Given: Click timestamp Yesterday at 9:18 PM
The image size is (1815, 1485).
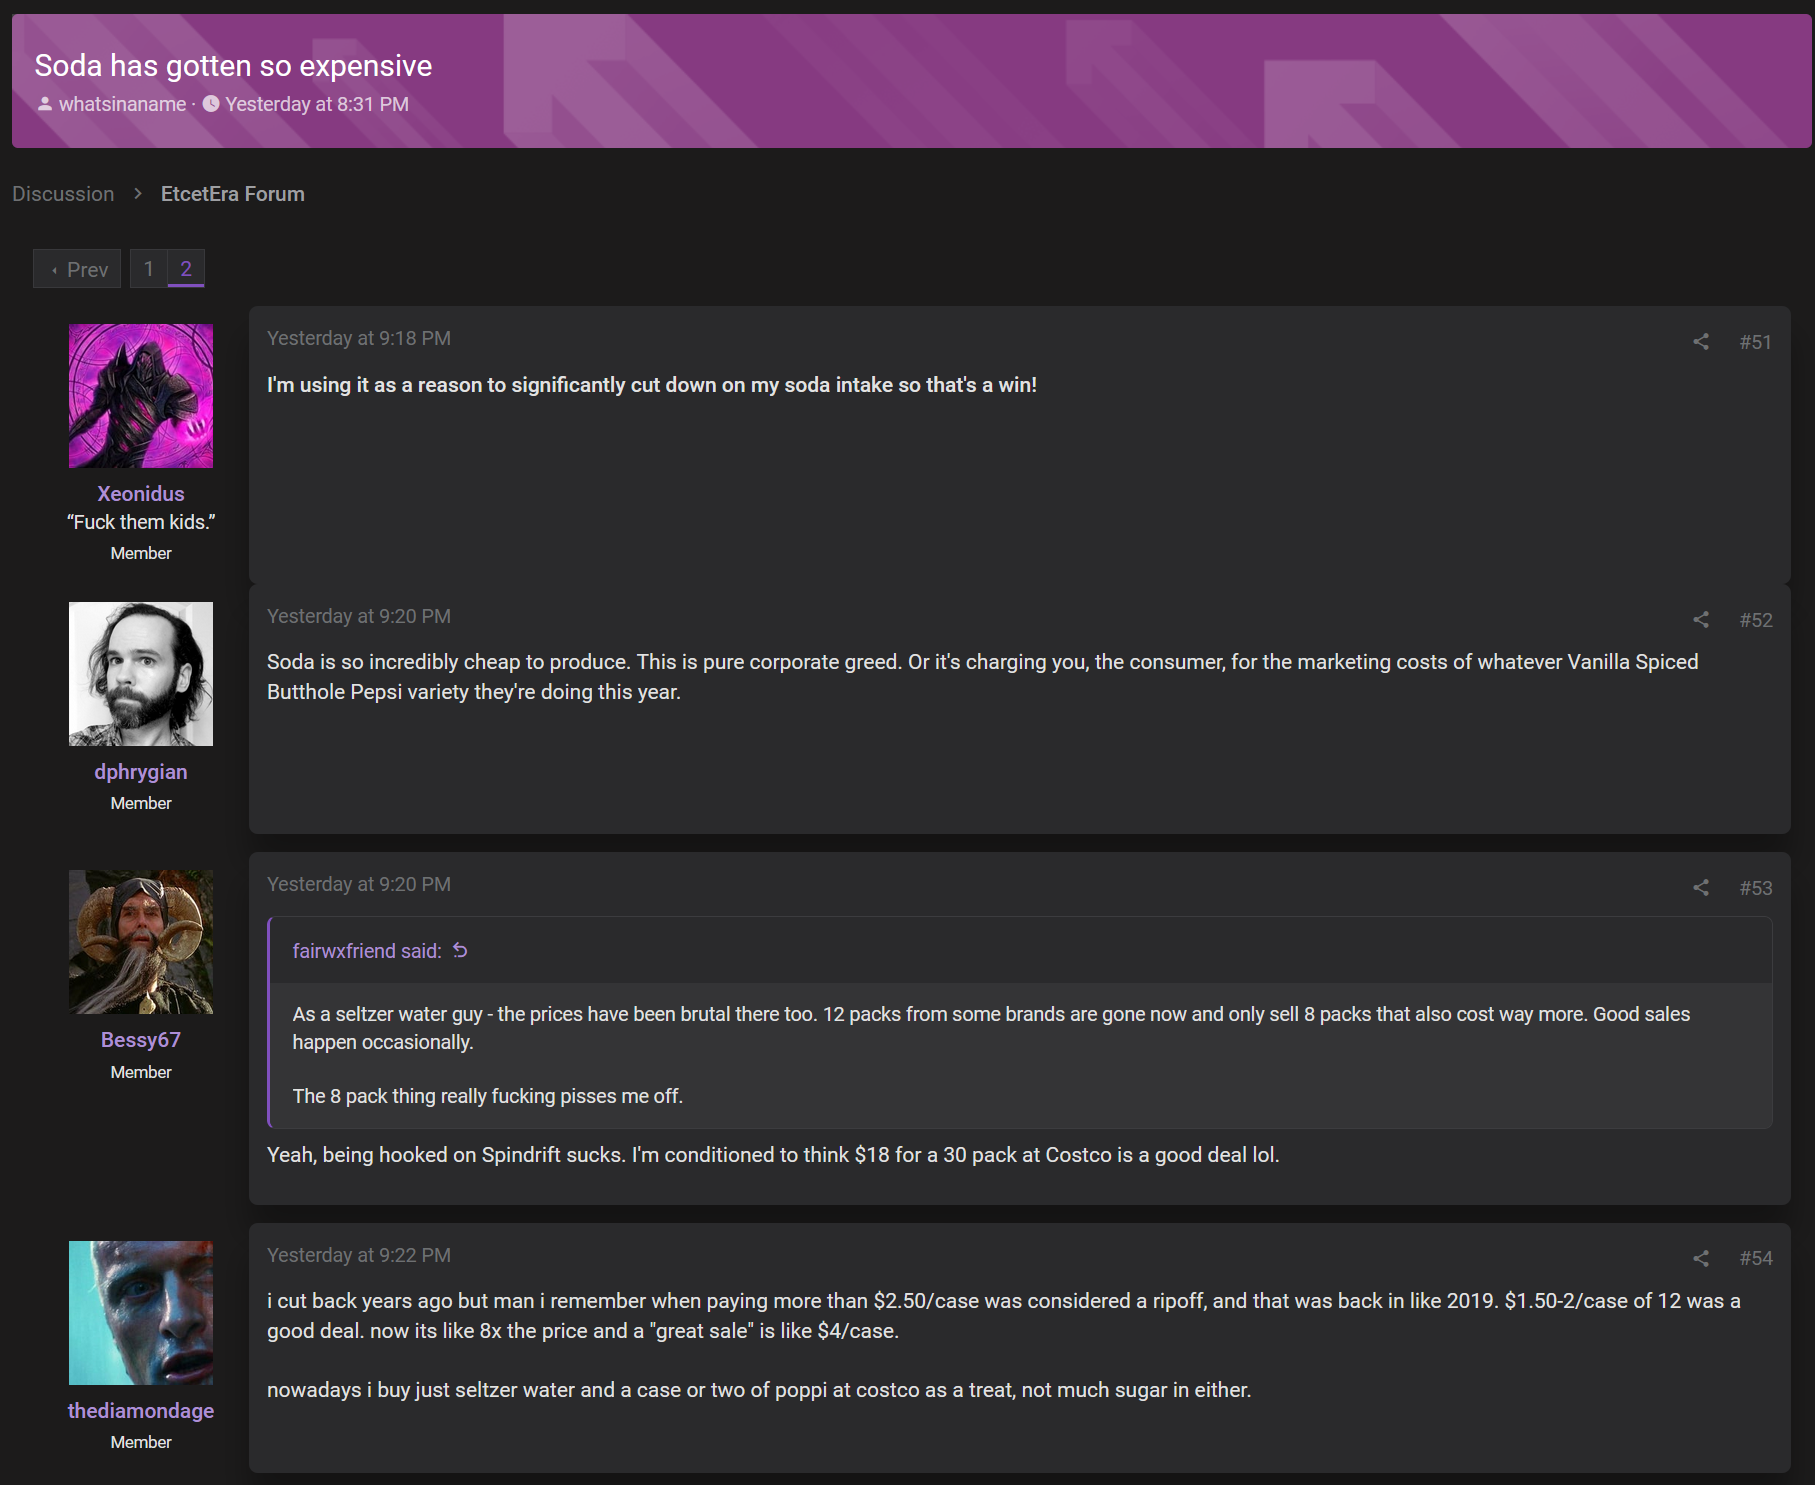Looking at the screenshot, I should click(x=359, y=338).
